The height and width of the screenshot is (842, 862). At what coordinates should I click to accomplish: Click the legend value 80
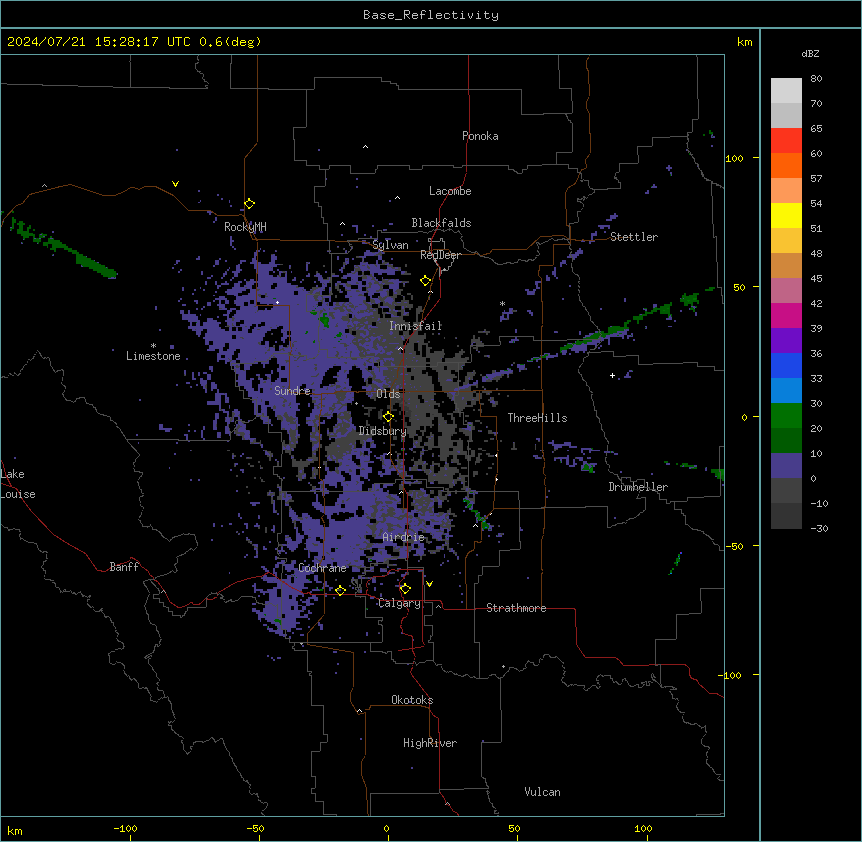click(x=816, y=79)
